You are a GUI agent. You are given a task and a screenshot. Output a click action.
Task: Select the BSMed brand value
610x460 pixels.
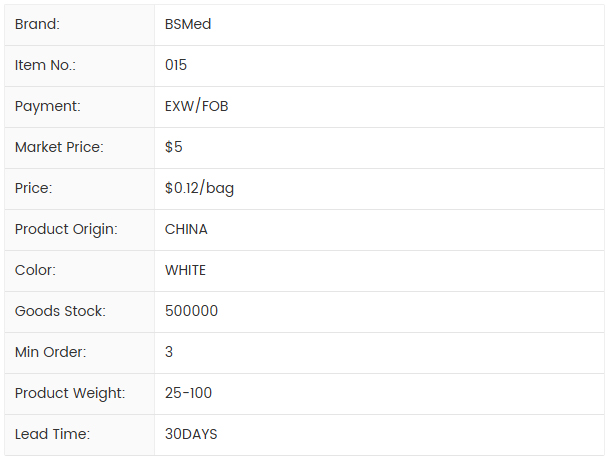point(188,24)
